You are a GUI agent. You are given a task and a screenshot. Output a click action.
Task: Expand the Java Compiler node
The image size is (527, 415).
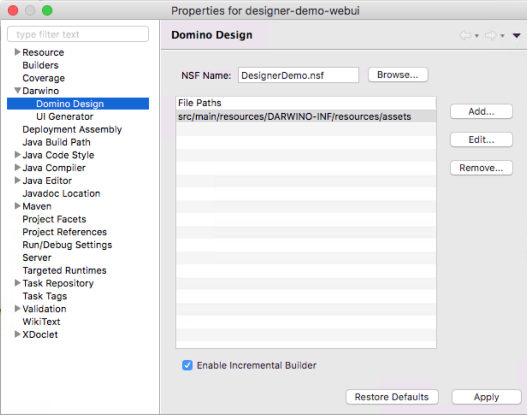click(x=17, y=167)
